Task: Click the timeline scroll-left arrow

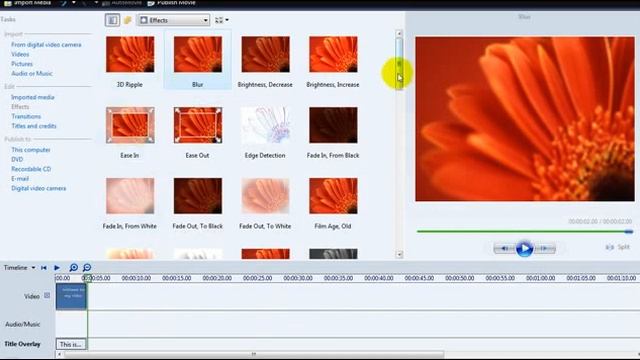Action: pos(60,354)
